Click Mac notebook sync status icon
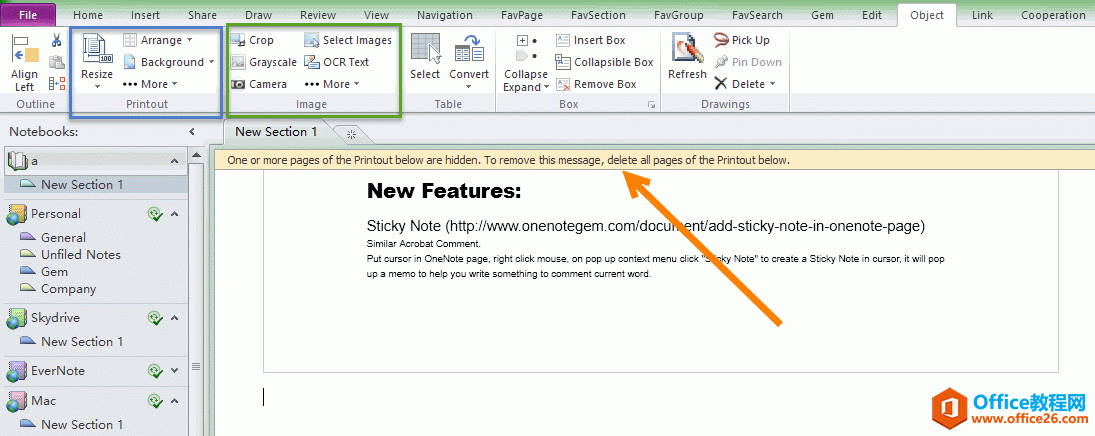The image size is (1095, 436). click(155, 401)
